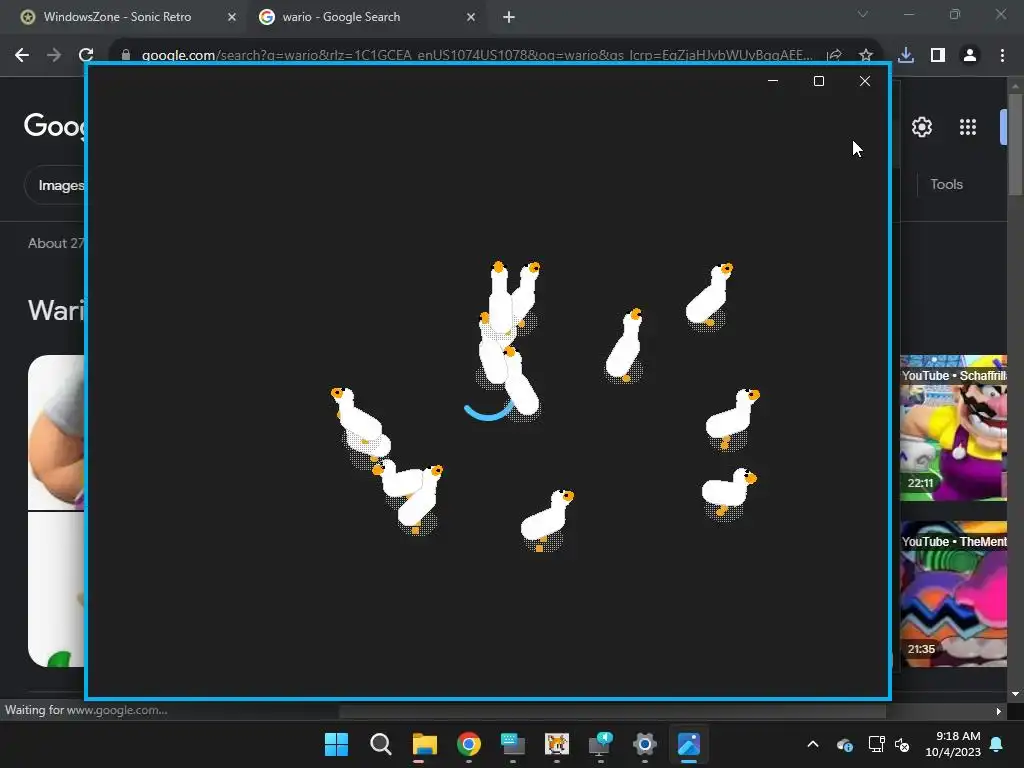Image resolution: width=1024 pixels, height=768 pixels.
Task: Show hidden system tray icons
Action: (813, 744)
